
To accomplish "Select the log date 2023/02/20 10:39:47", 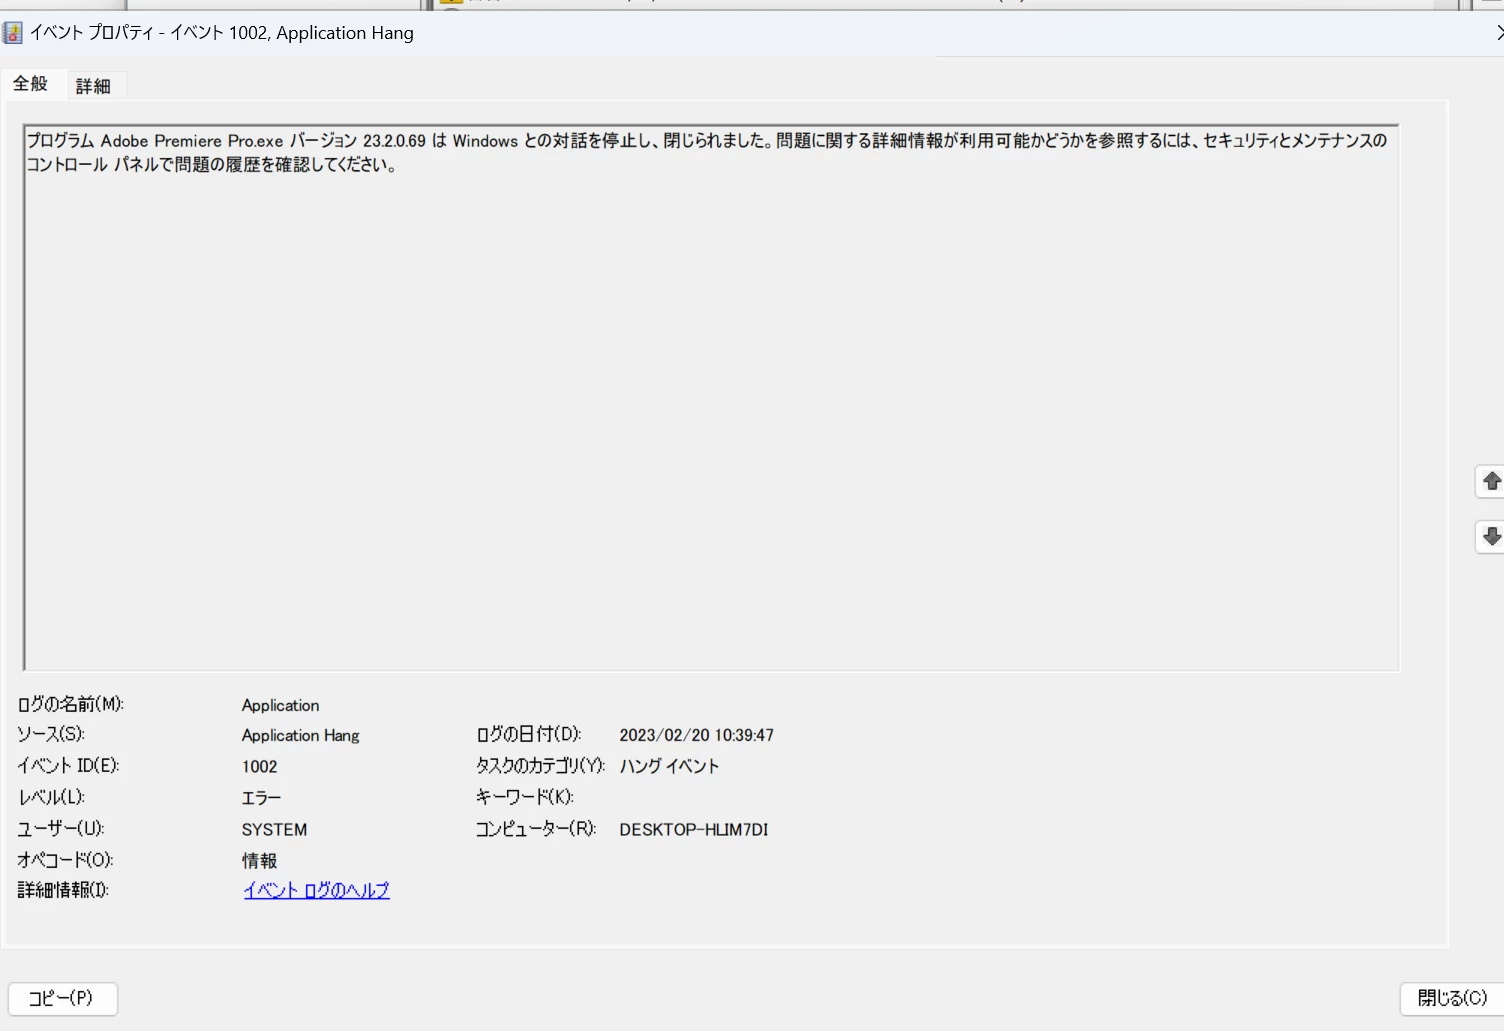I will (x=696, y=735).
